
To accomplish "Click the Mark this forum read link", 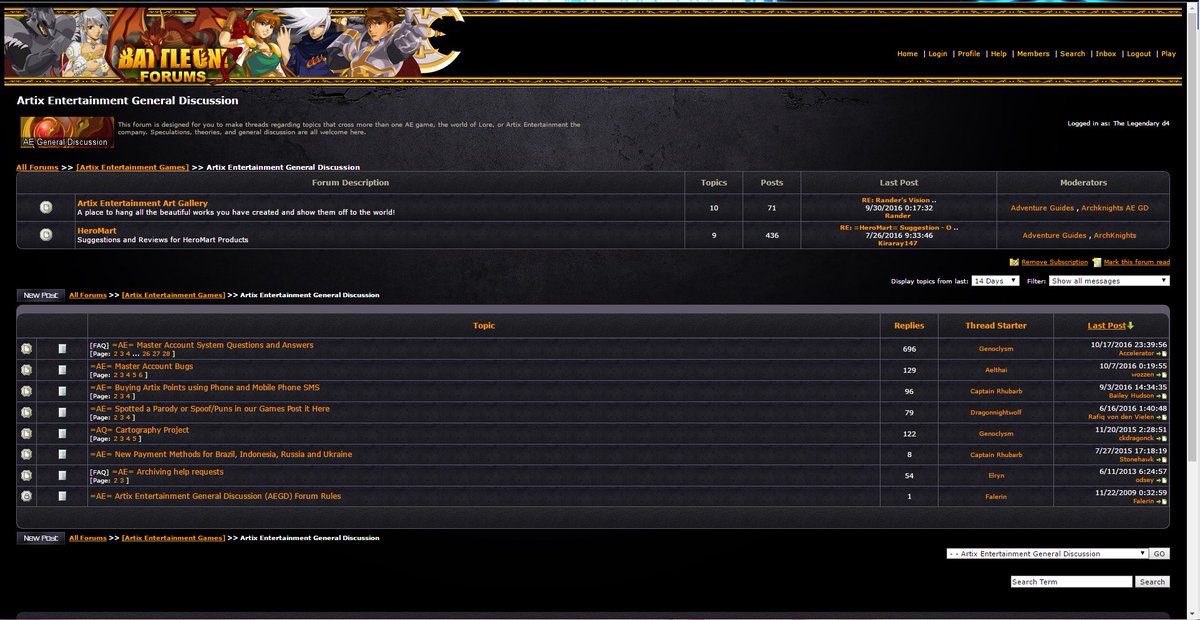I will tap(1137, 262).
